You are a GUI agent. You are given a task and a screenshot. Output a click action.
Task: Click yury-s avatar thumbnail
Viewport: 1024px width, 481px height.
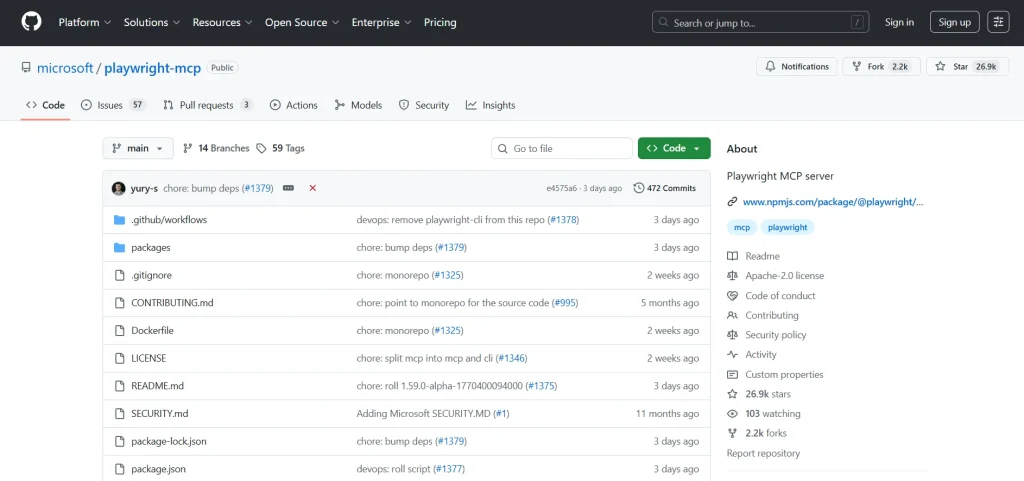coord(119,188)
